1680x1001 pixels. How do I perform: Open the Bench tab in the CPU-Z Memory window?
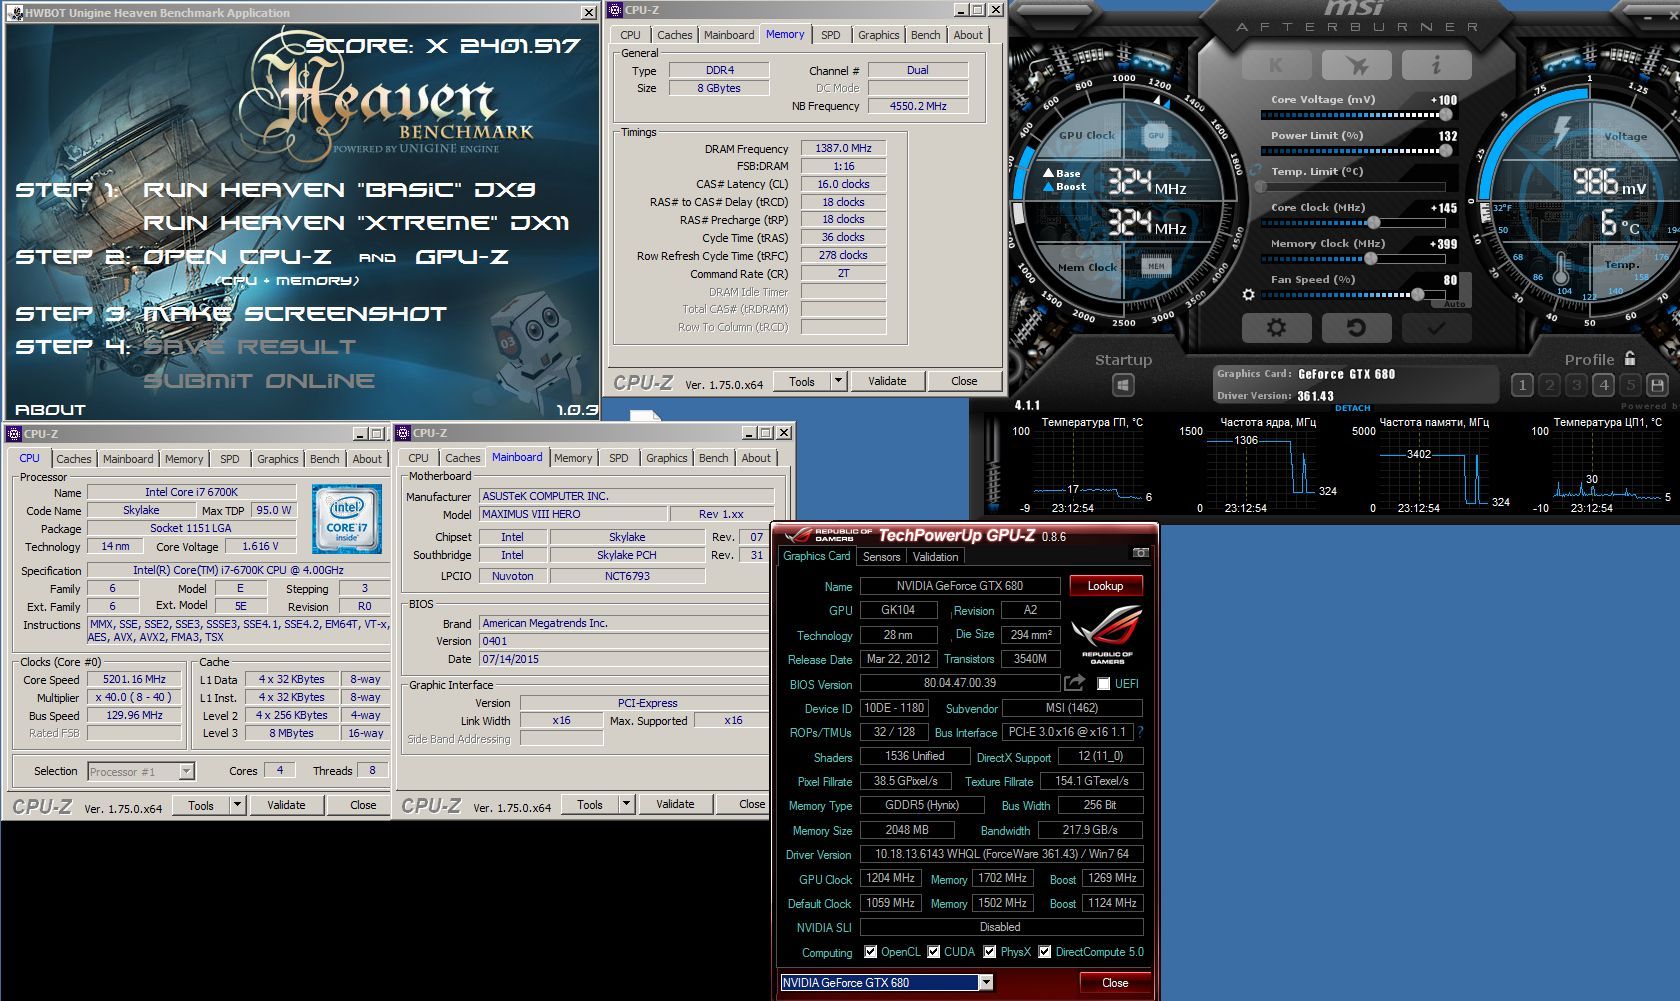click(925, 35)
